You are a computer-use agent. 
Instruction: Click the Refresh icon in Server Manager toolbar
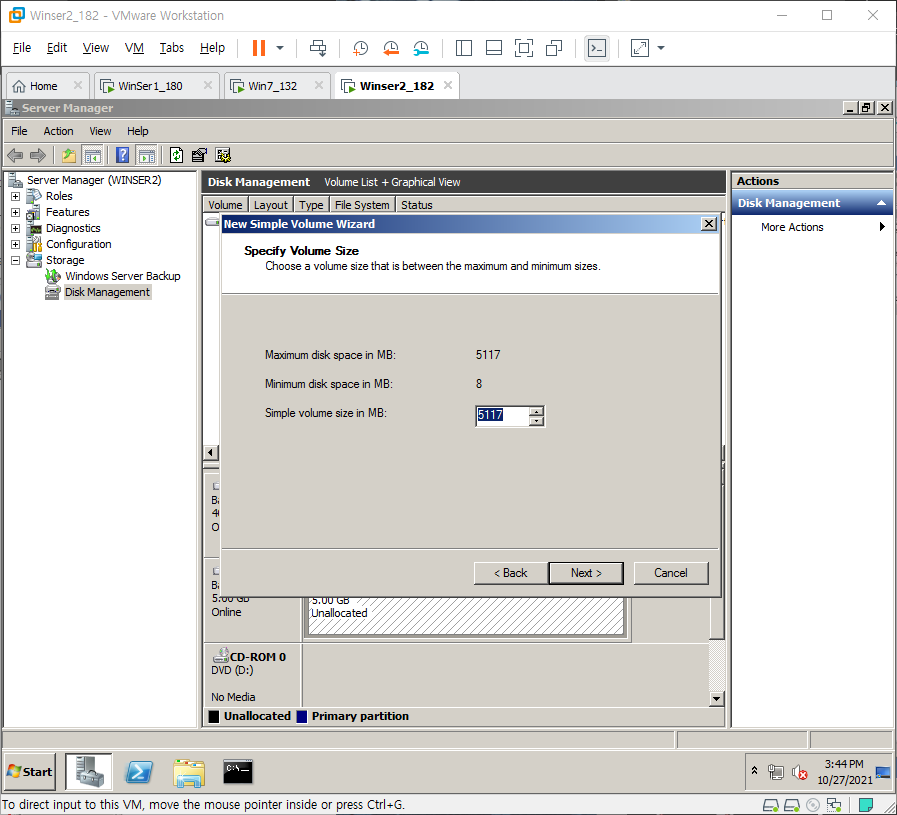(x=176, y=155)
